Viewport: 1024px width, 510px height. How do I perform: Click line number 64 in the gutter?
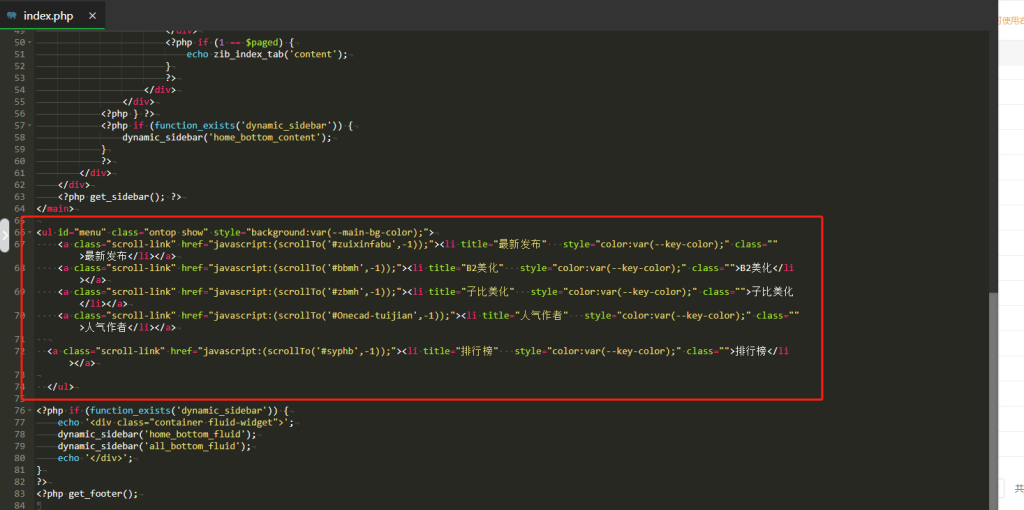coord(19,208)
